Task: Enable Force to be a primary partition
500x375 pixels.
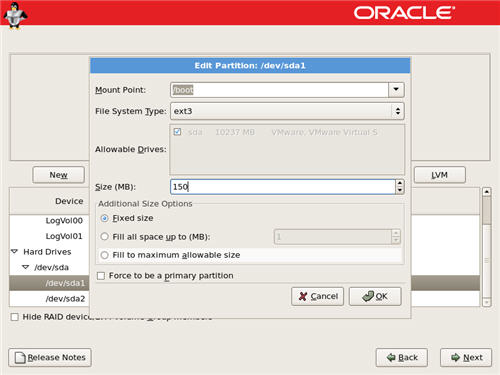Action: point(101,276)
